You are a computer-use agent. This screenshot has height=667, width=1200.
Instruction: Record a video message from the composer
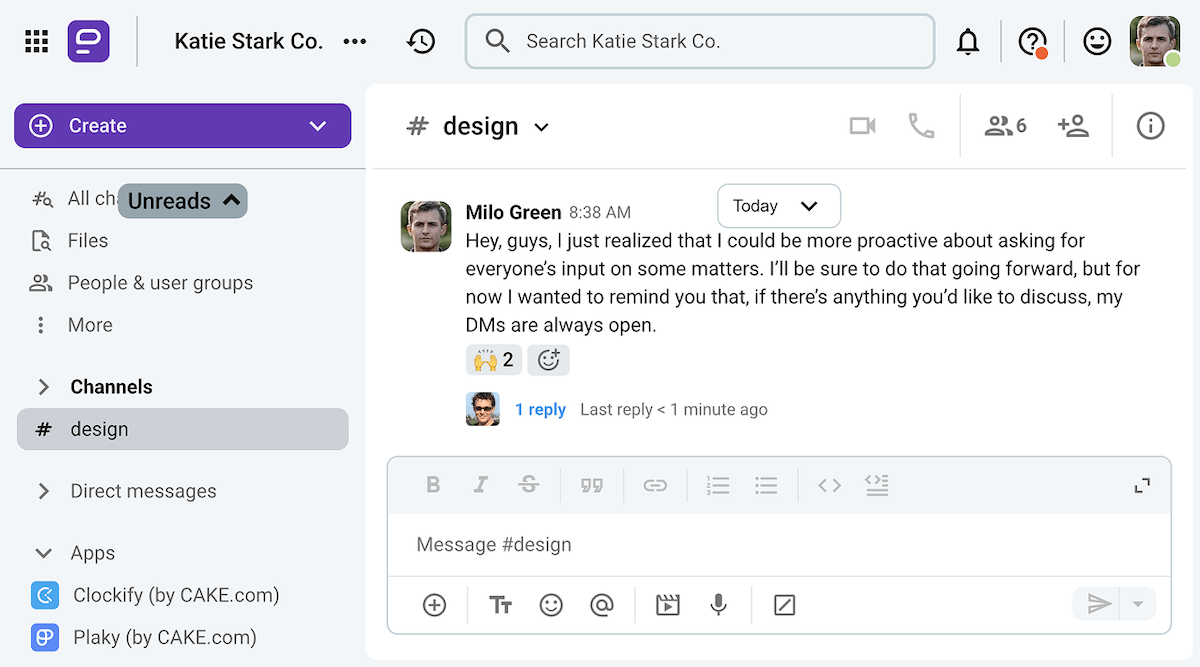point(667,604)
